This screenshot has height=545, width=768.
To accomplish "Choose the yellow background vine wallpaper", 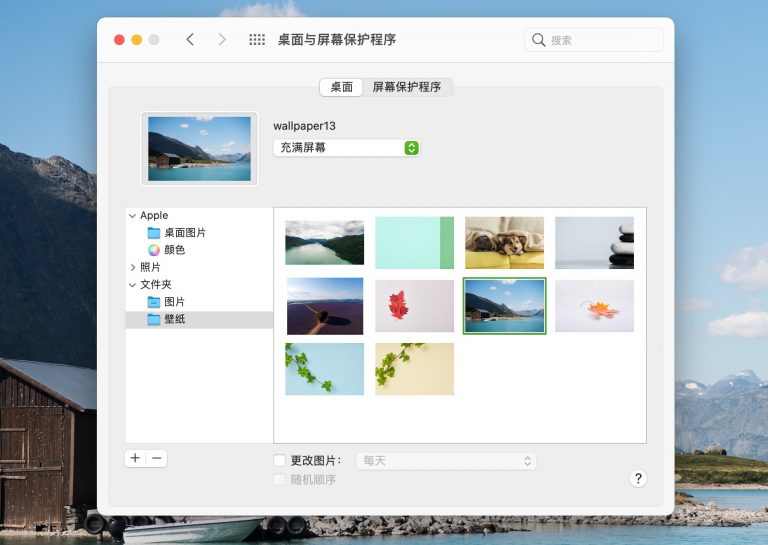I will click(x=414, y=369).
